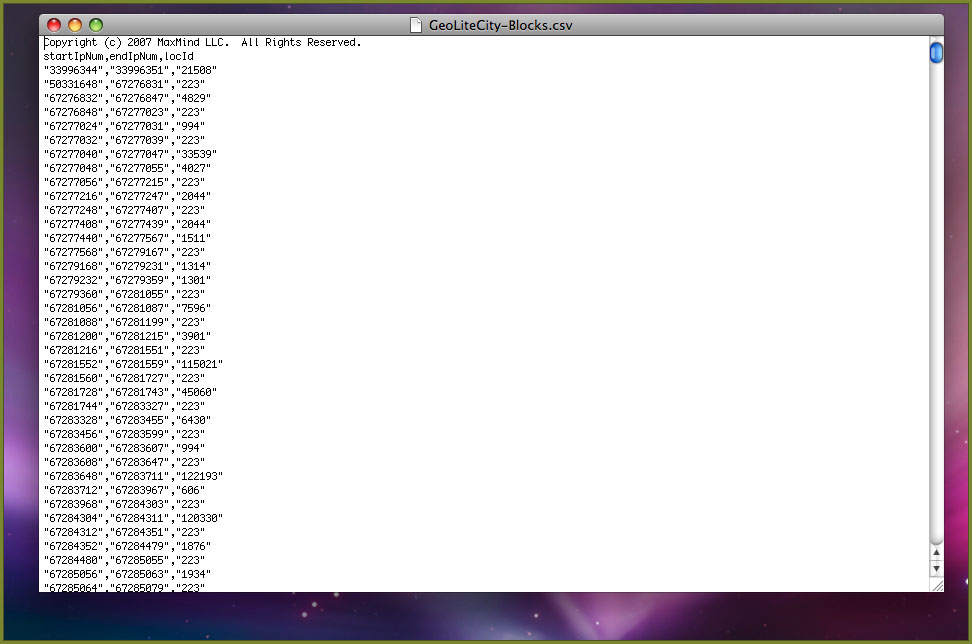Click the GeoLiteCity-Blocks.csv document proxy icon
The height and width of the screenshot is (644, 972).
point(416,25)
